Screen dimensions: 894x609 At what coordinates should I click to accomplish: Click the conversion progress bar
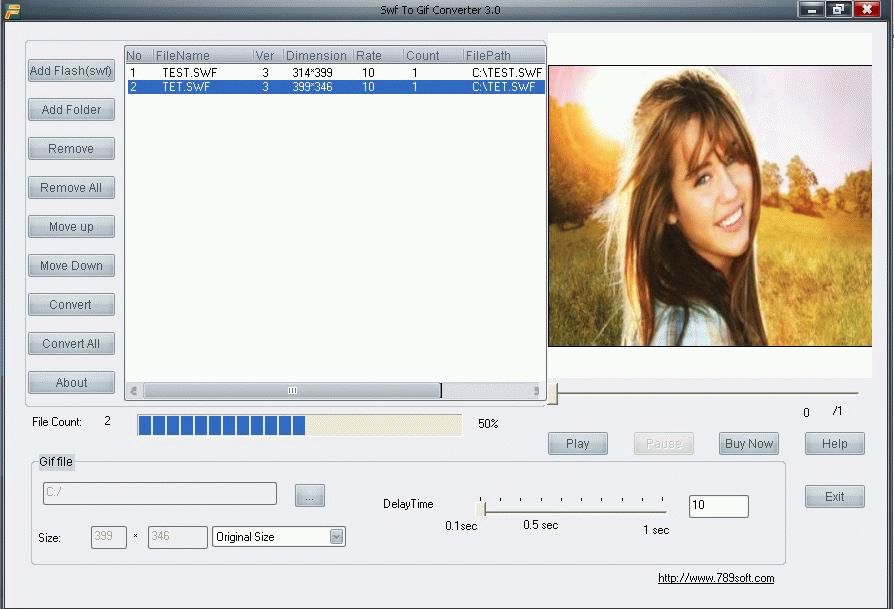click(x=299, y=425)
